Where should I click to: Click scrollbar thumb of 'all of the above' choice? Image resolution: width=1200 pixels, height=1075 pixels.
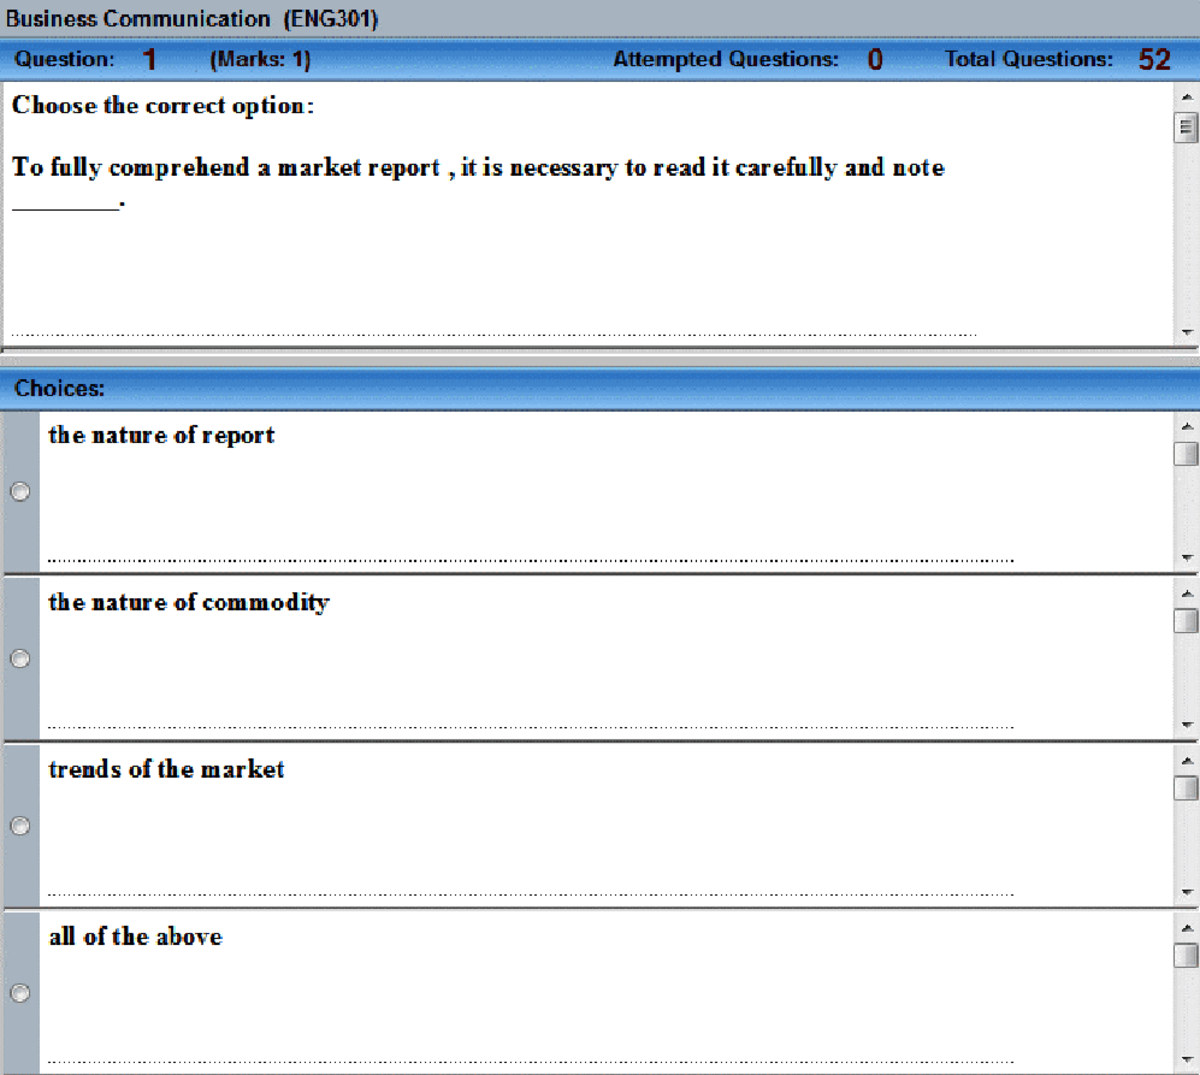point(1187,955)
